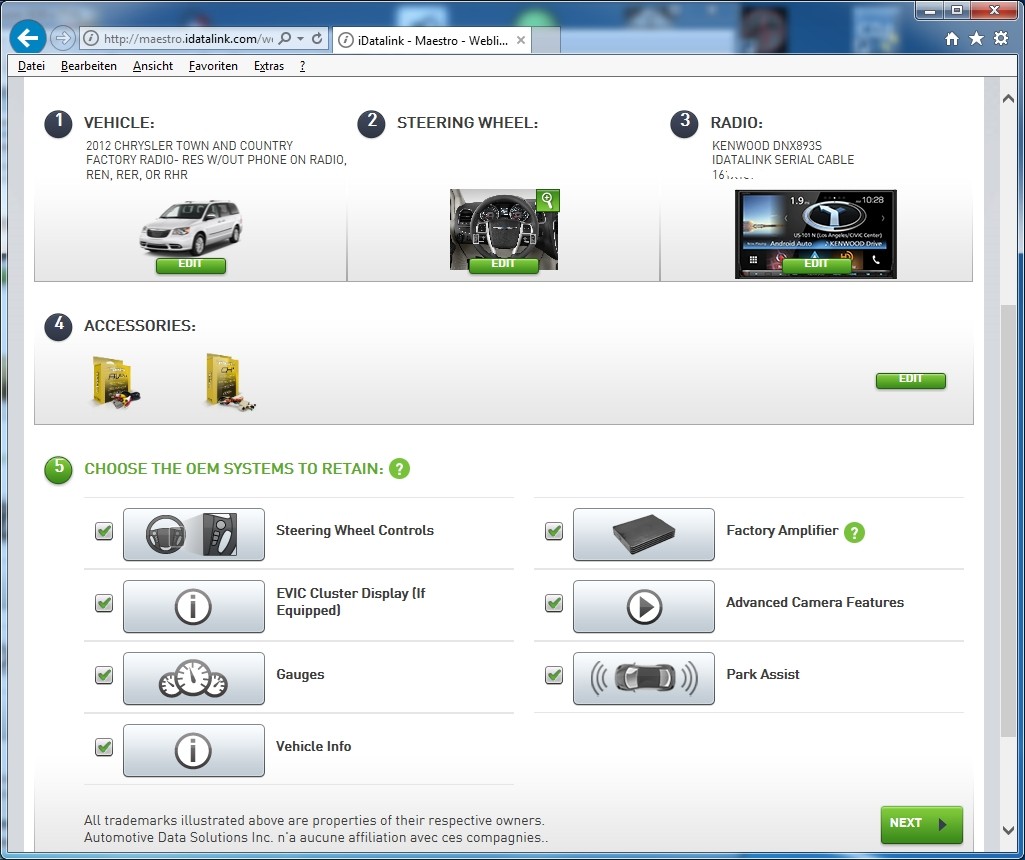Click the browser forward arrow button
Screen dimensions: 1025x860
63,39
